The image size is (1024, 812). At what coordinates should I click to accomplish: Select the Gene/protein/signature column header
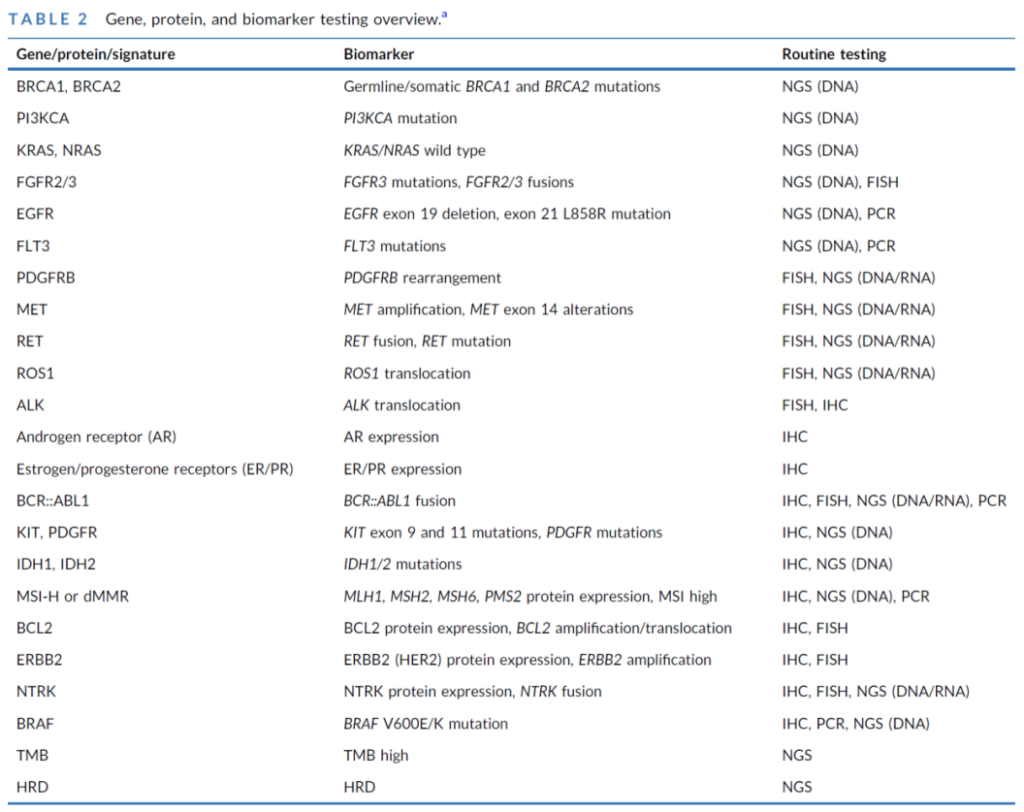click(x=95, y=54)
